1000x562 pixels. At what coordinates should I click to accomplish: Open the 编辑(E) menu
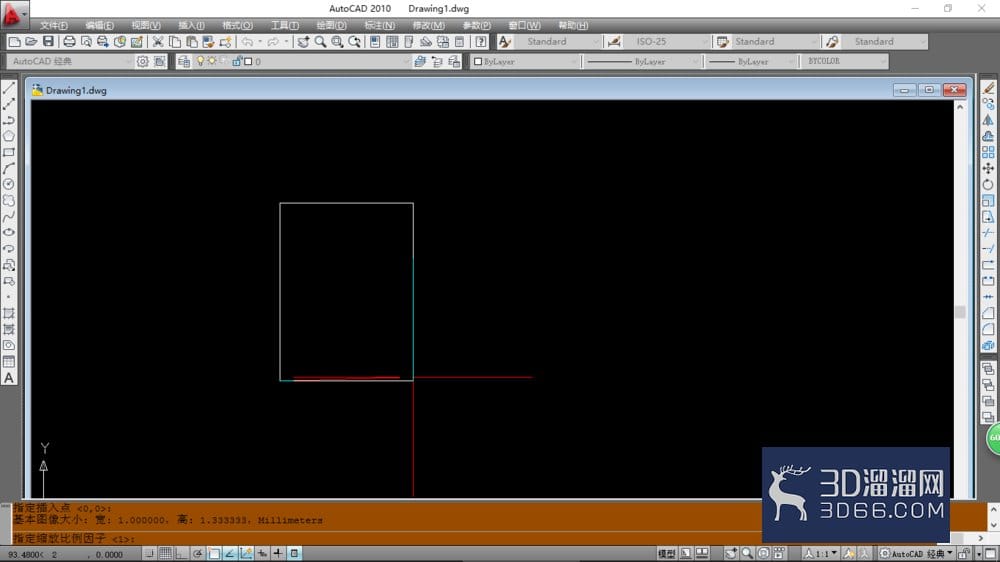click(99, 26)
